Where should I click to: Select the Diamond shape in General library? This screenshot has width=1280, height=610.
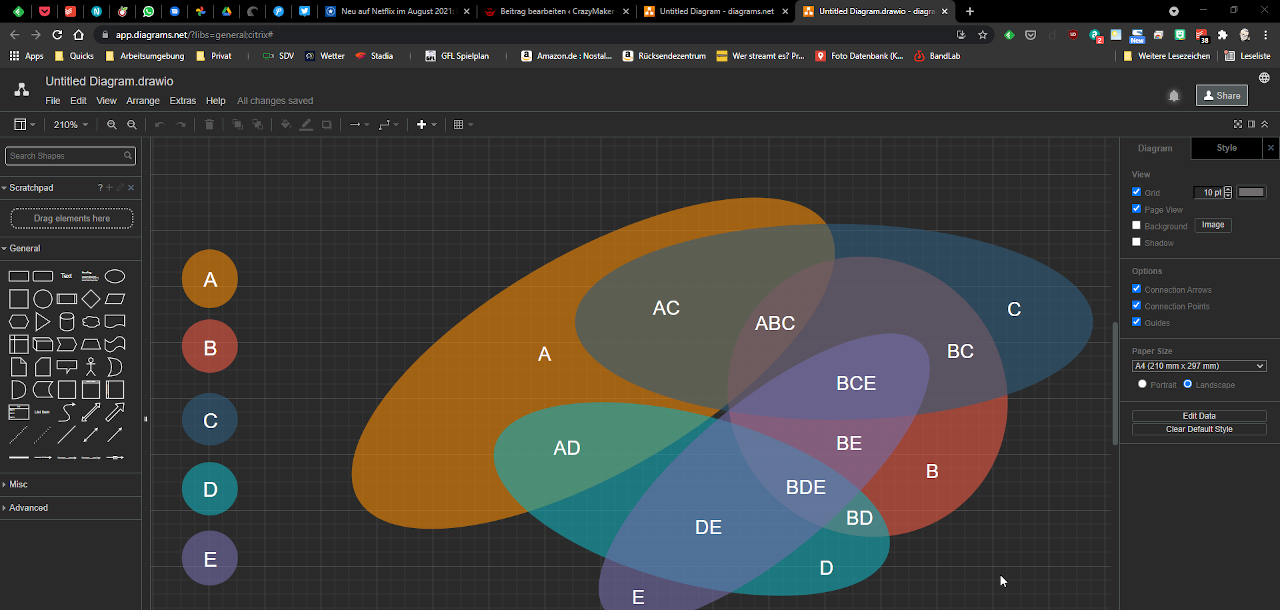click(x=91, y=299)
